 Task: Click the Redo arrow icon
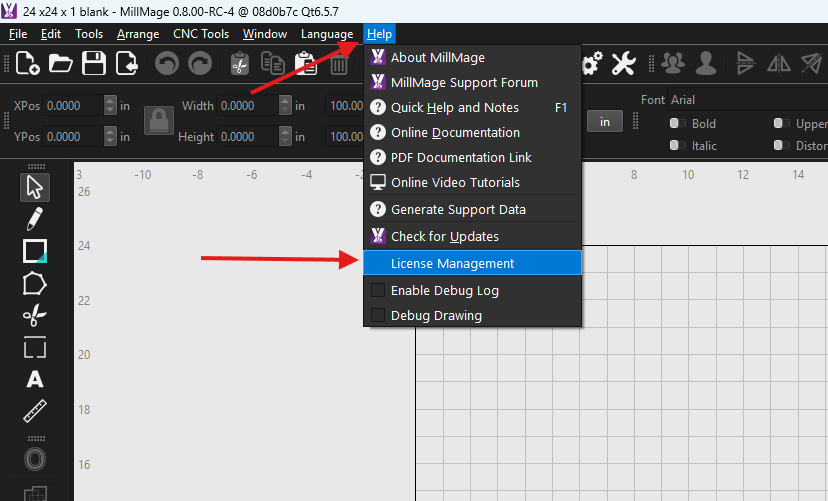pos(200,64)
